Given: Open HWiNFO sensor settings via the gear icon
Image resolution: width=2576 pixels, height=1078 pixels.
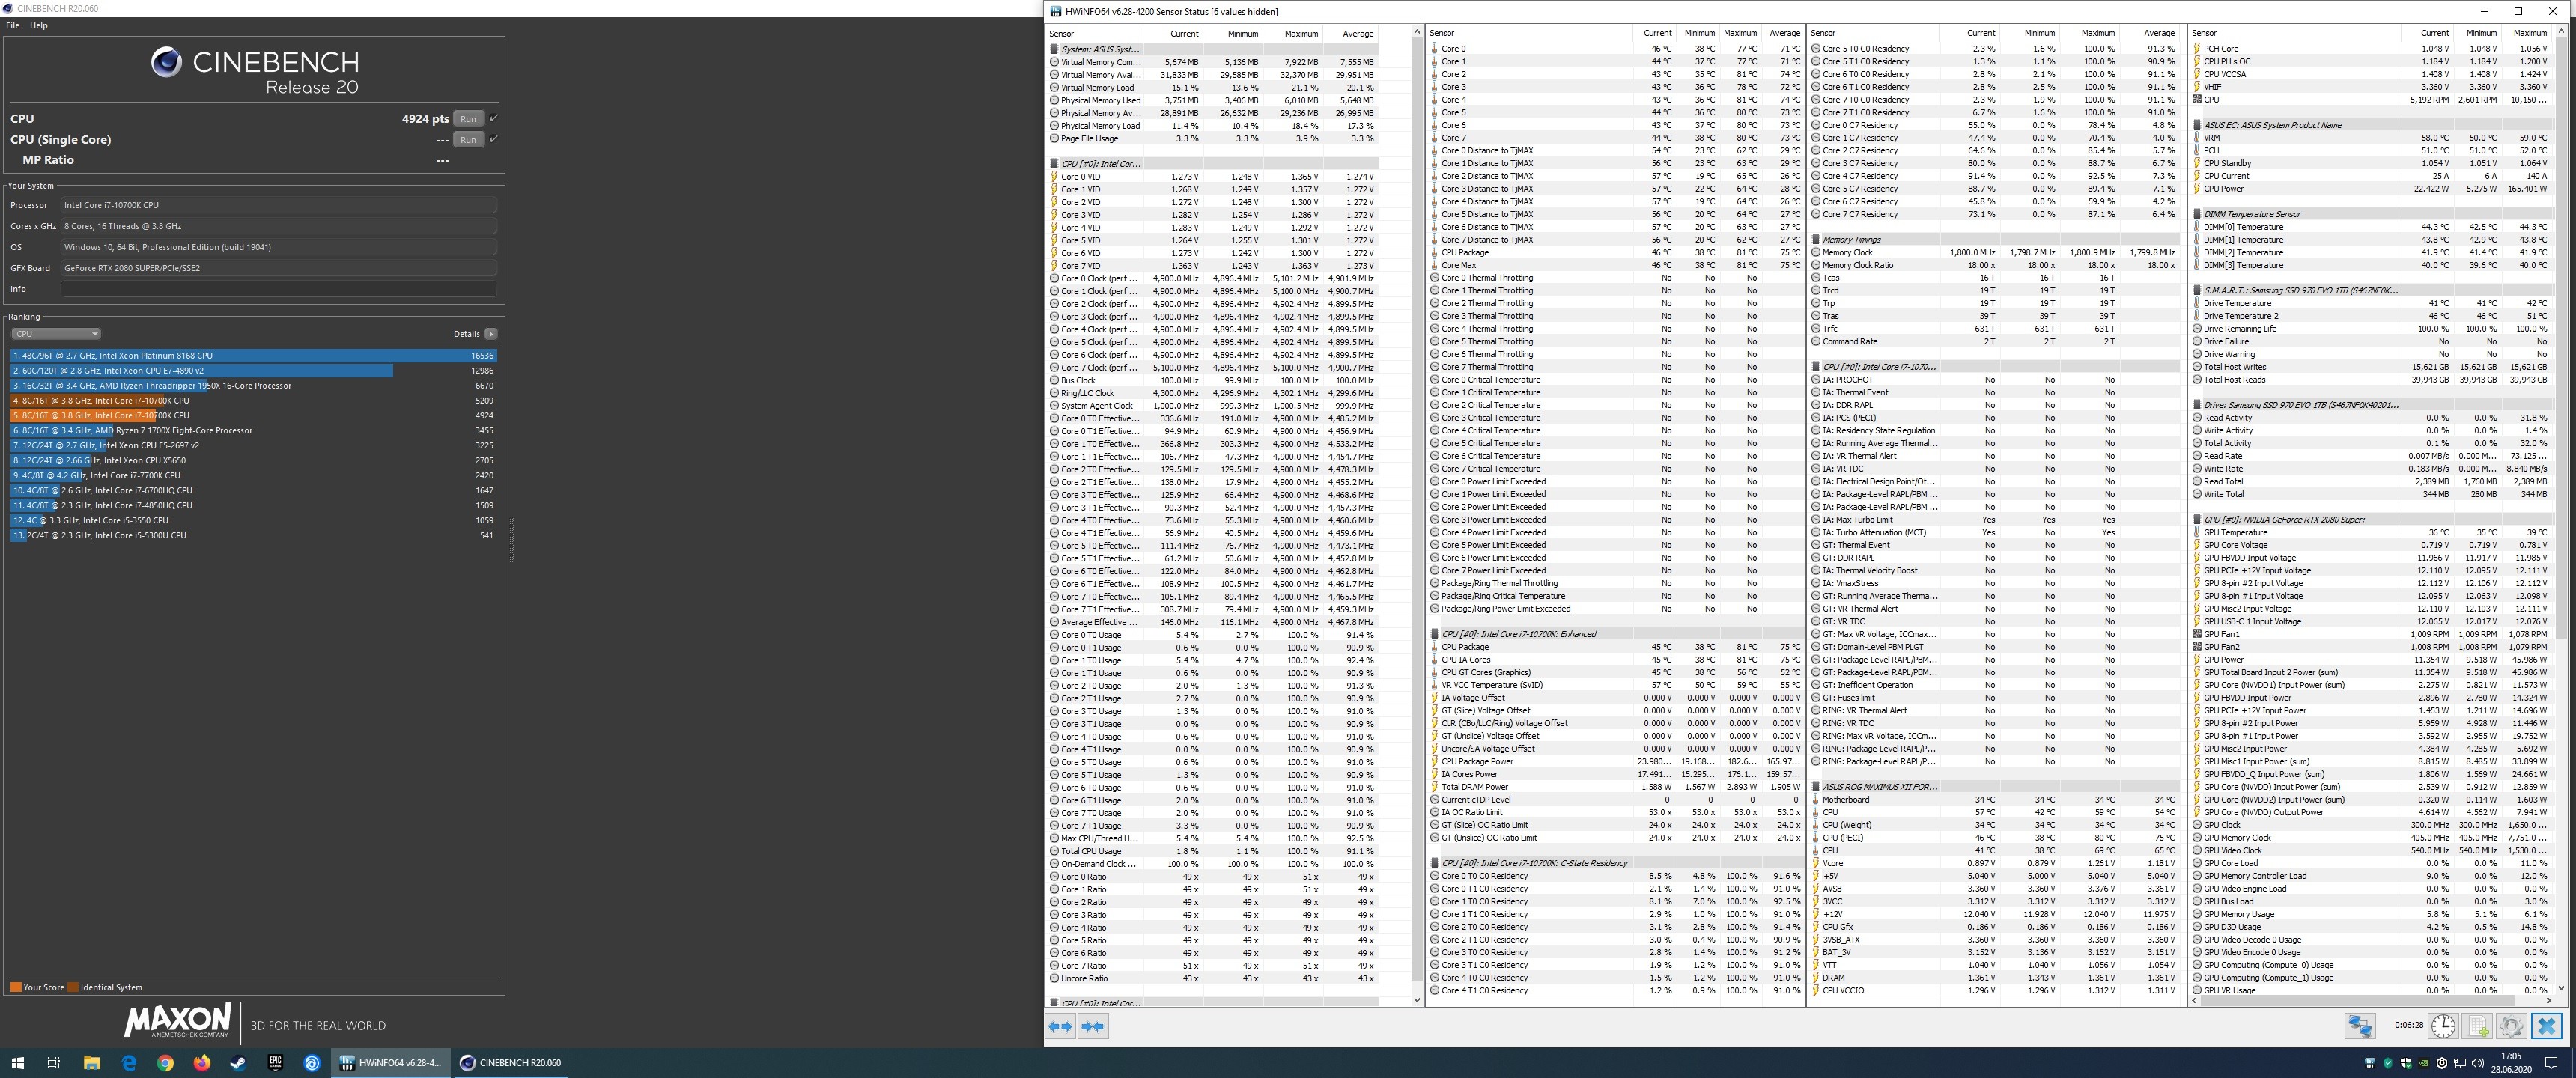Looking at the screenshot, I should [x=2512, y=1026].
